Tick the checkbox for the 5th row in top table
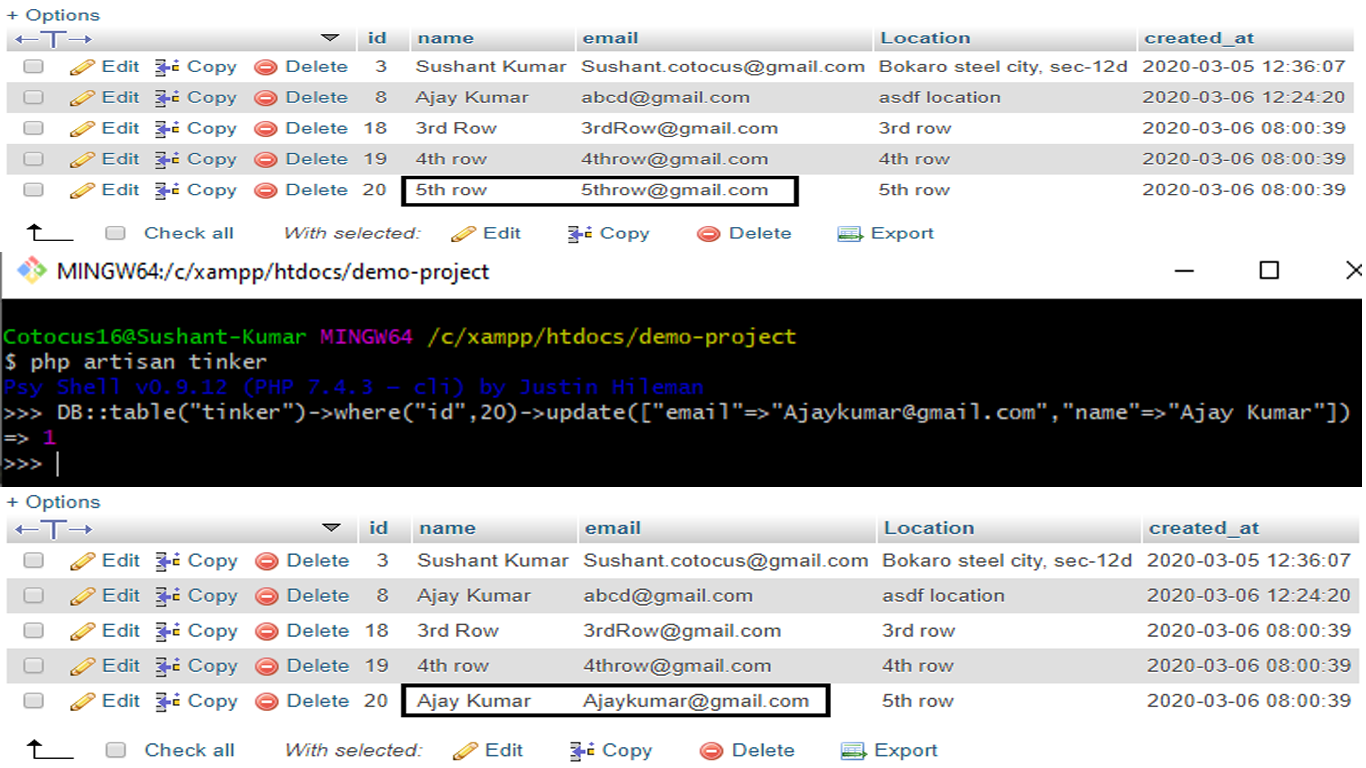Screen dimensions: 1366x768 point(34,190)
